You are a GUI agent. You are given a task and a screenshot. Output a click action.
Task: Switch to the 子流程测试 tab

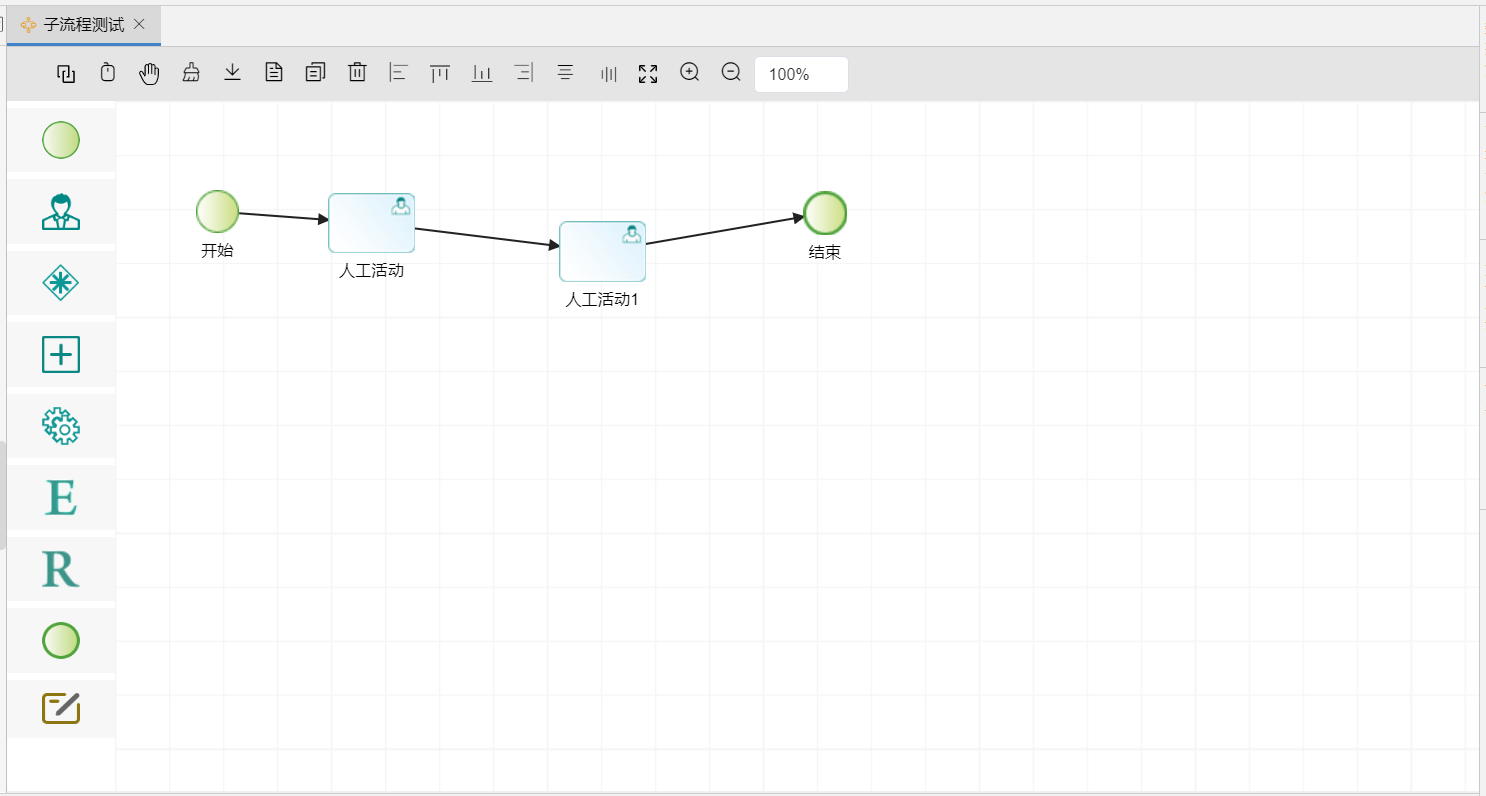[83, 24]
